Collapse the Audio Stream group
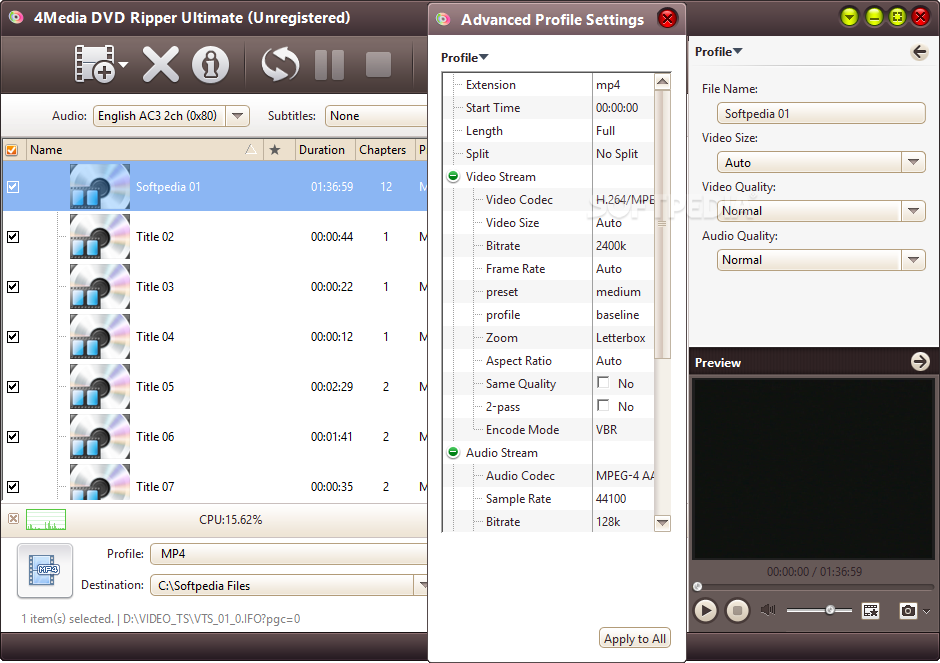 (453, 453)
